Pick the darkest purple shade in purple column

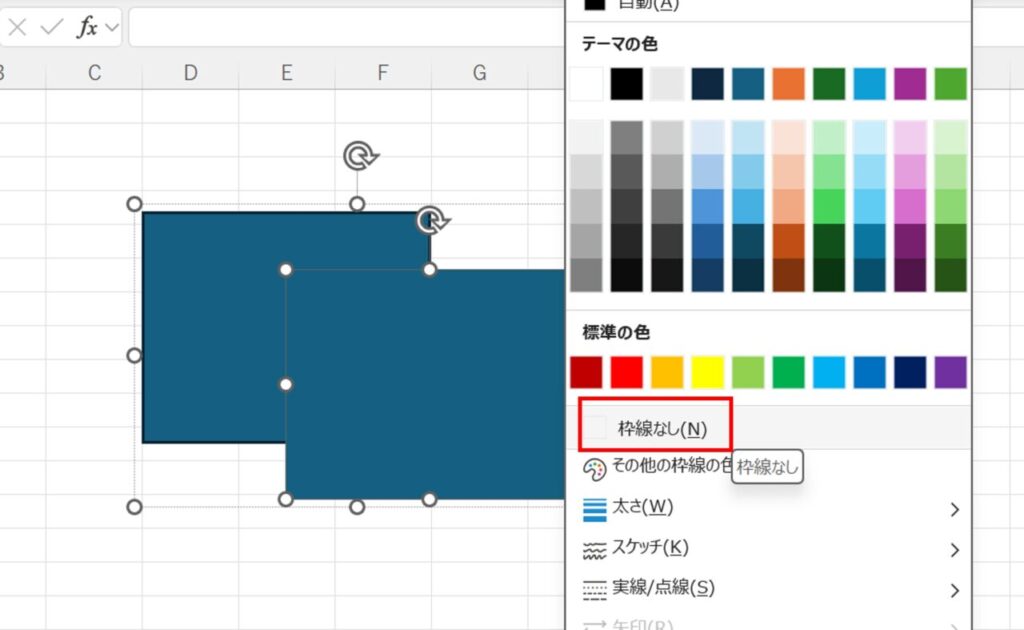910,275
